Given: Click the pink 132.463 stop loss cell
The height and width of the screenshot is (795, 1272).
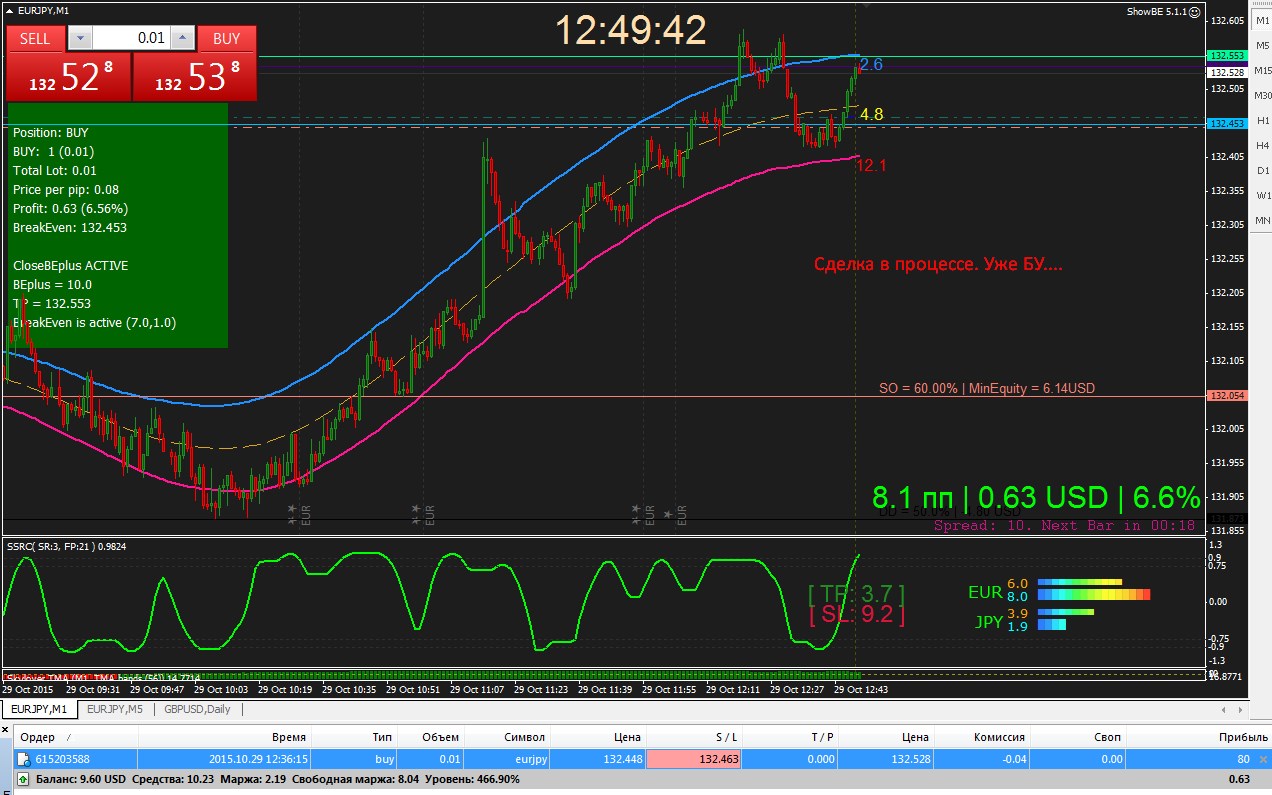Looking at the screenshot, I should coord(696,759).
